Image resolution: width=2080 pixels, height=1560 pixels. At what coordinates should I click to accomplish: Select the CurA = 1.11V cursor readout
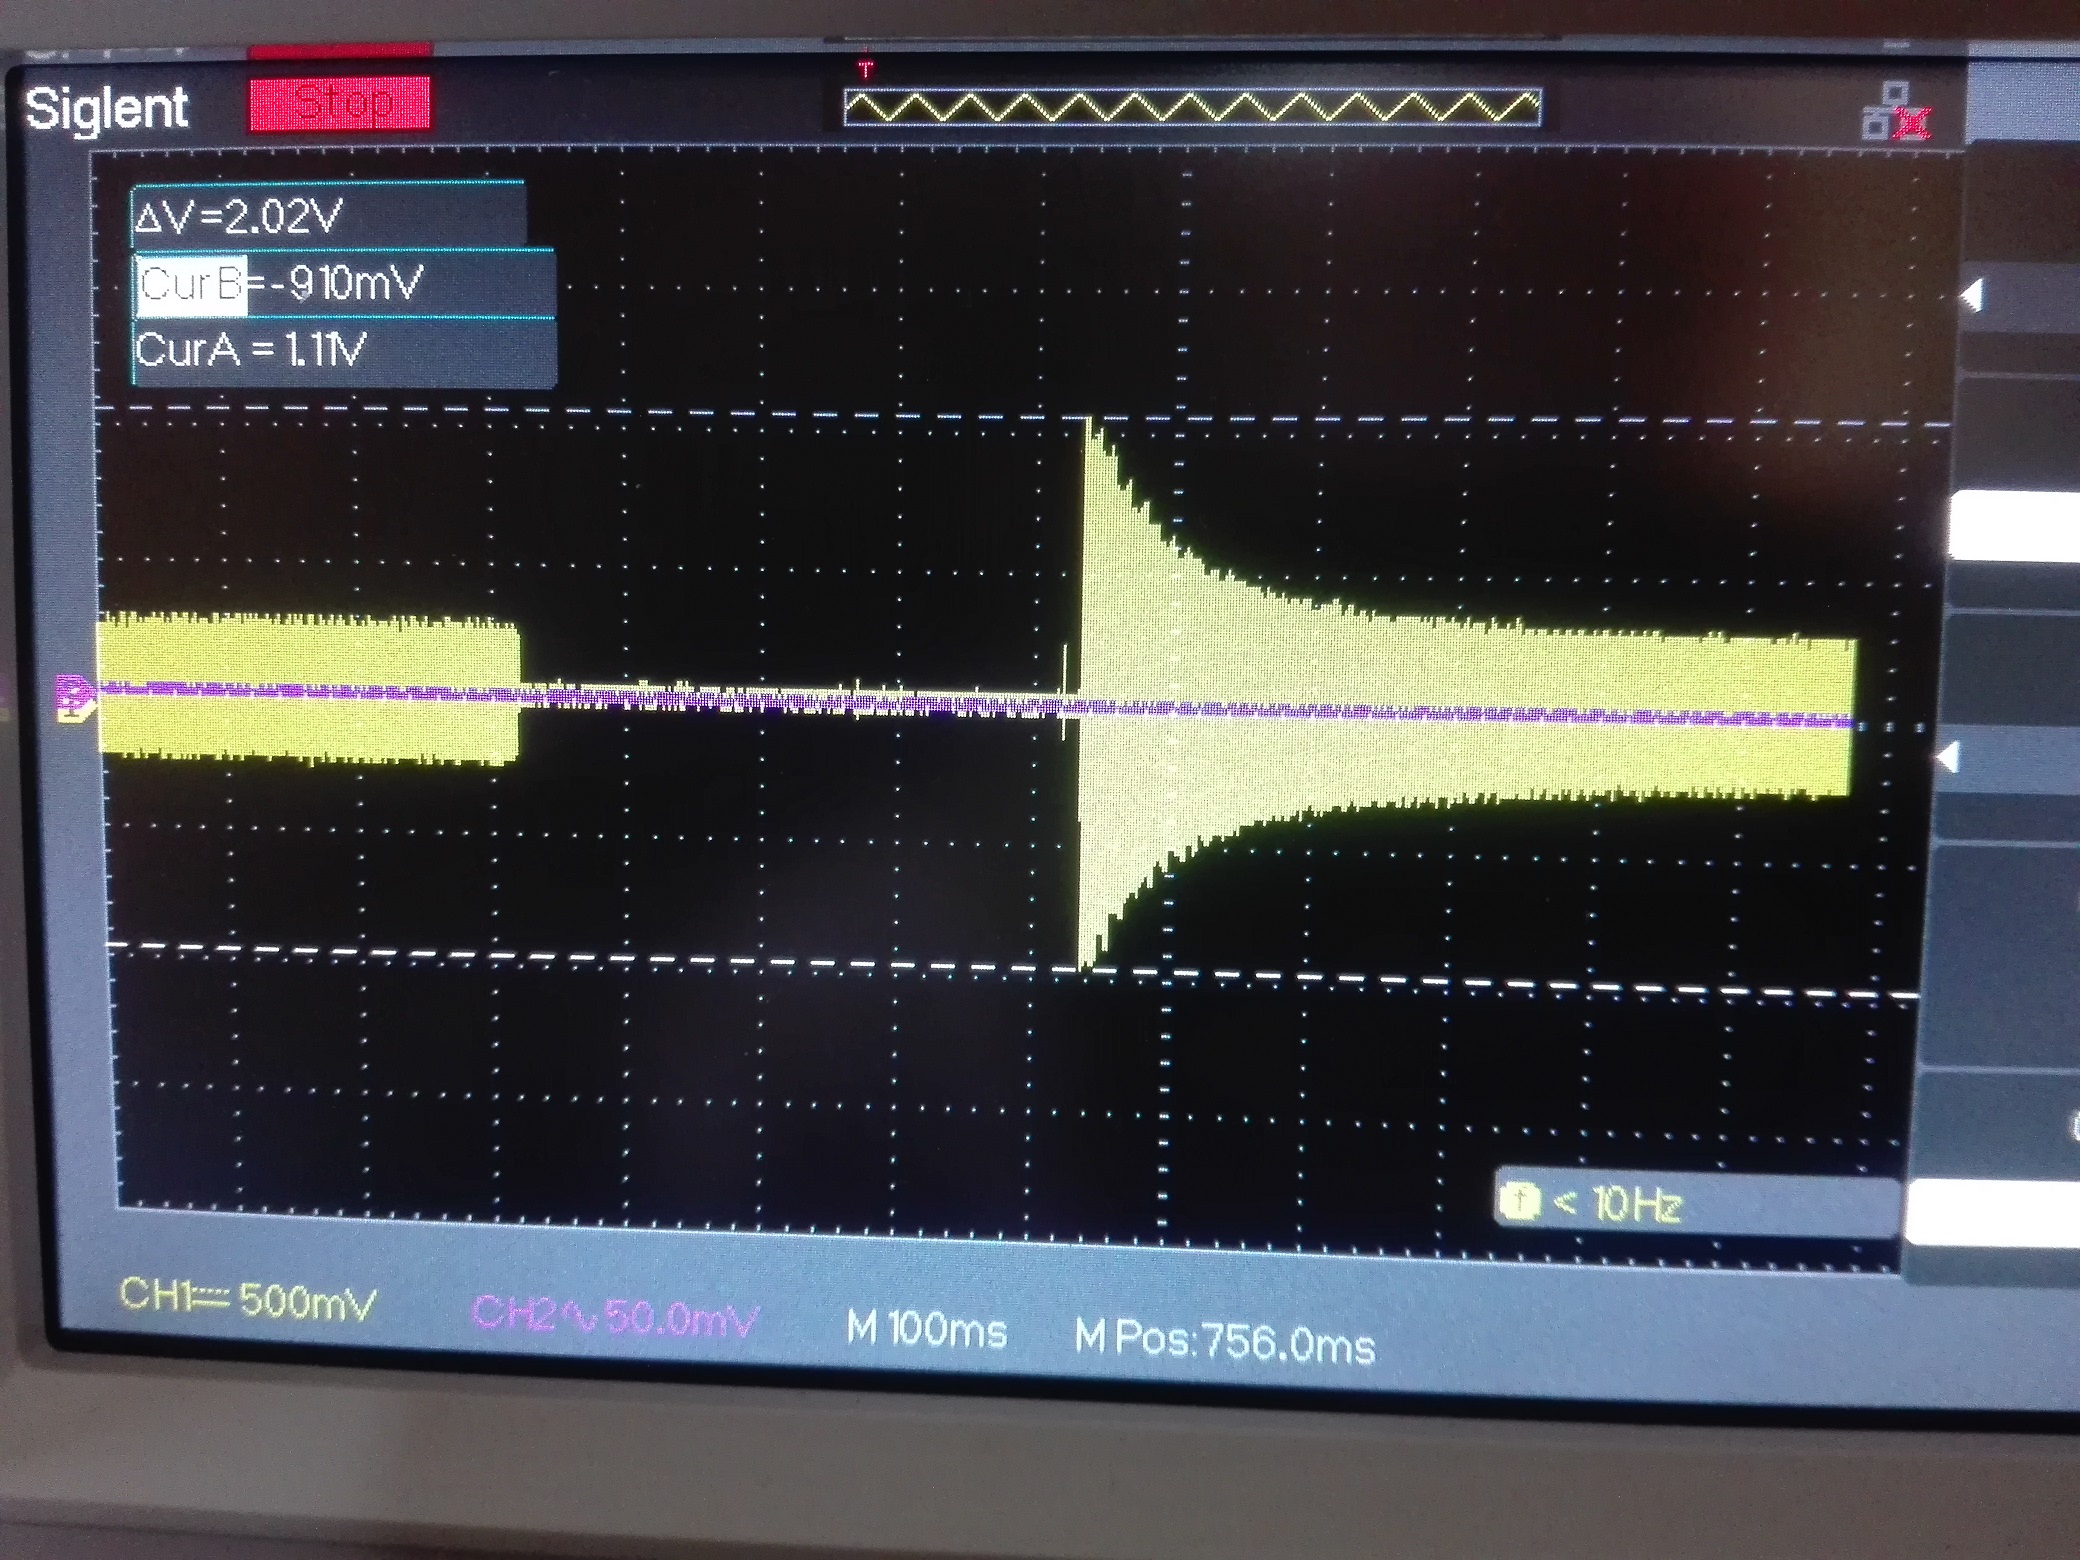pyautogui.click(x=252, y=351)
